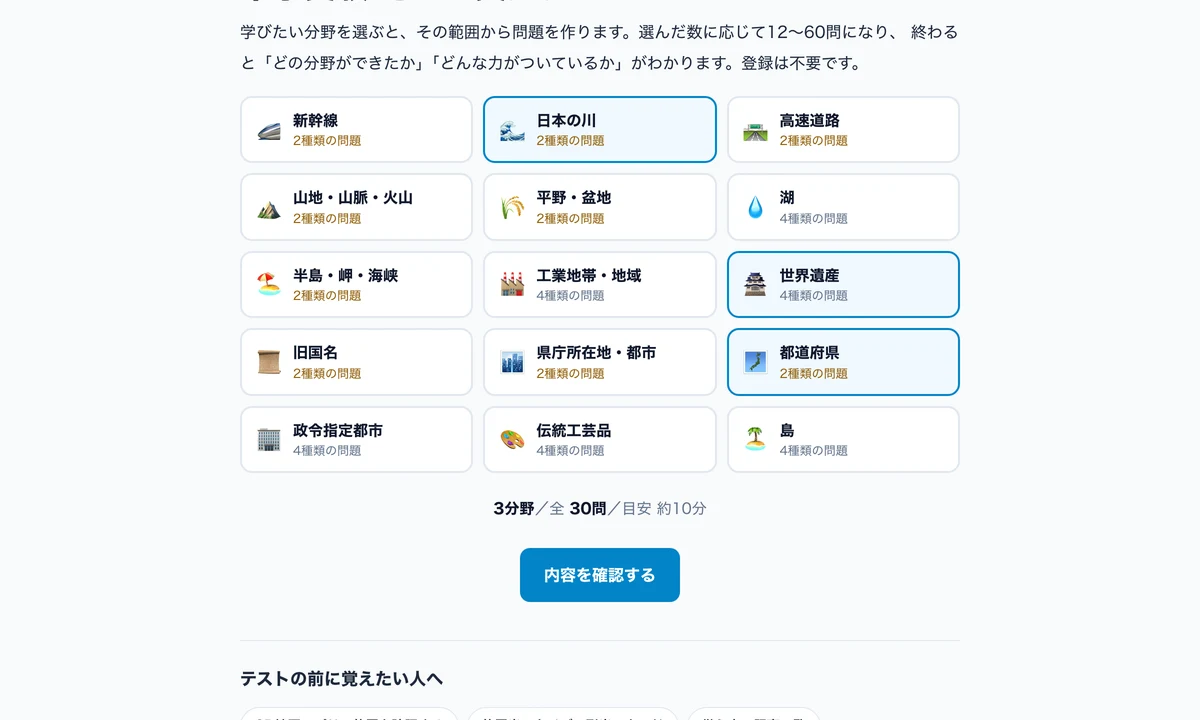Click the cityscape icon for 県庁所在地・都市
This screenshot has height=720, width=1200.
click(x=512, y=362)
